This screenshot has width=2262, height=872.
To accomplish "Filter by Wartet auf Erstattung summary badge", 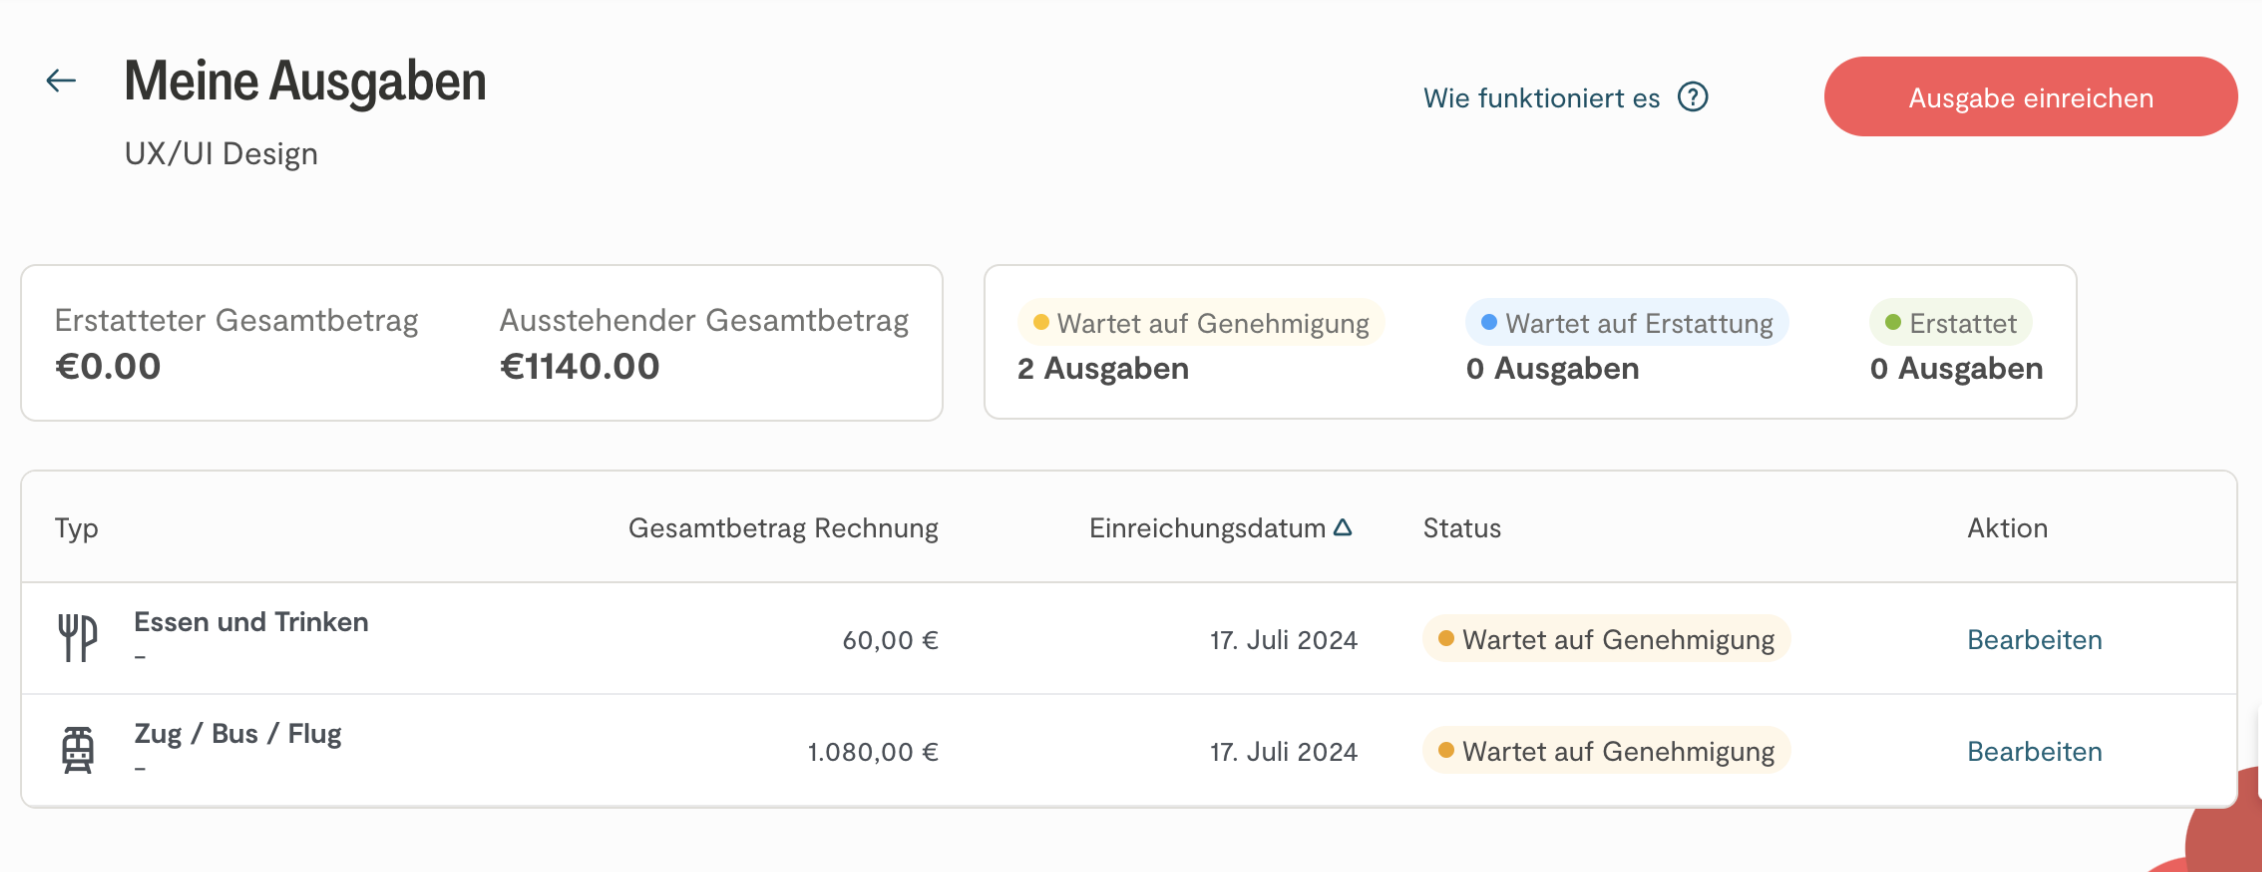I will (x=1627, y=323).
